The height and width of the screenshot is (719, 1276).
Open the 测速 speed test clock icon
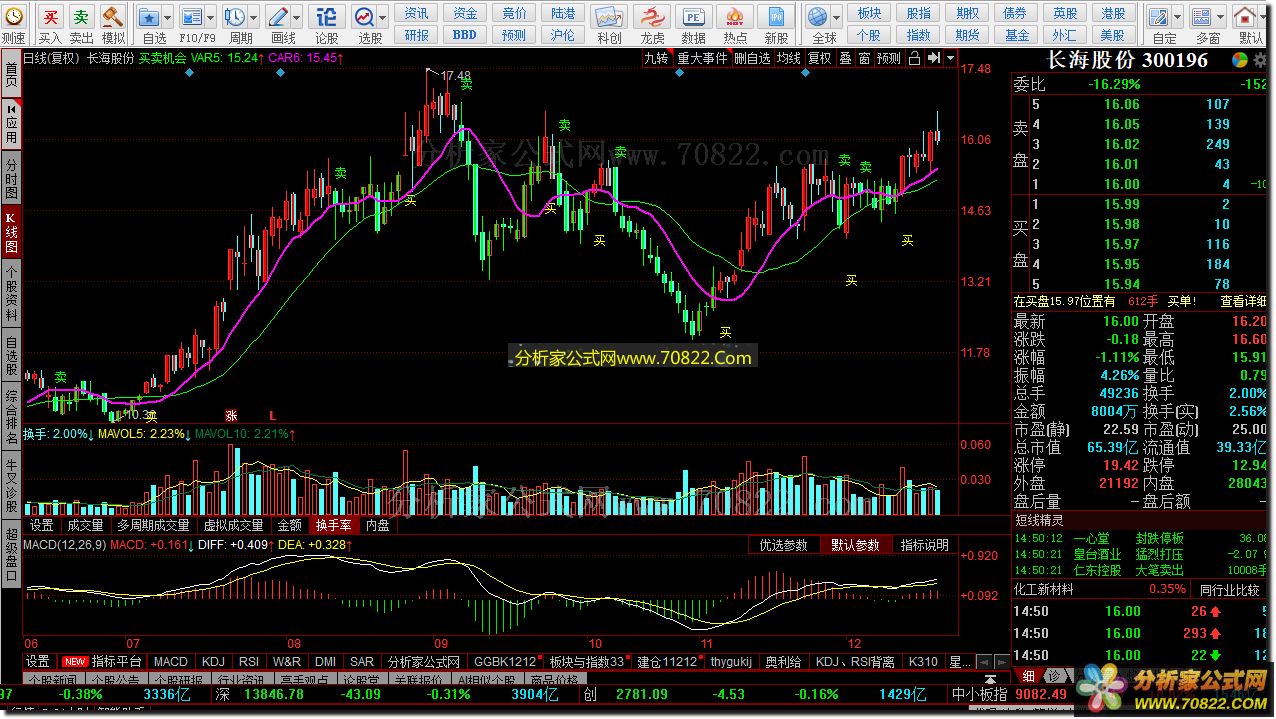12,17
